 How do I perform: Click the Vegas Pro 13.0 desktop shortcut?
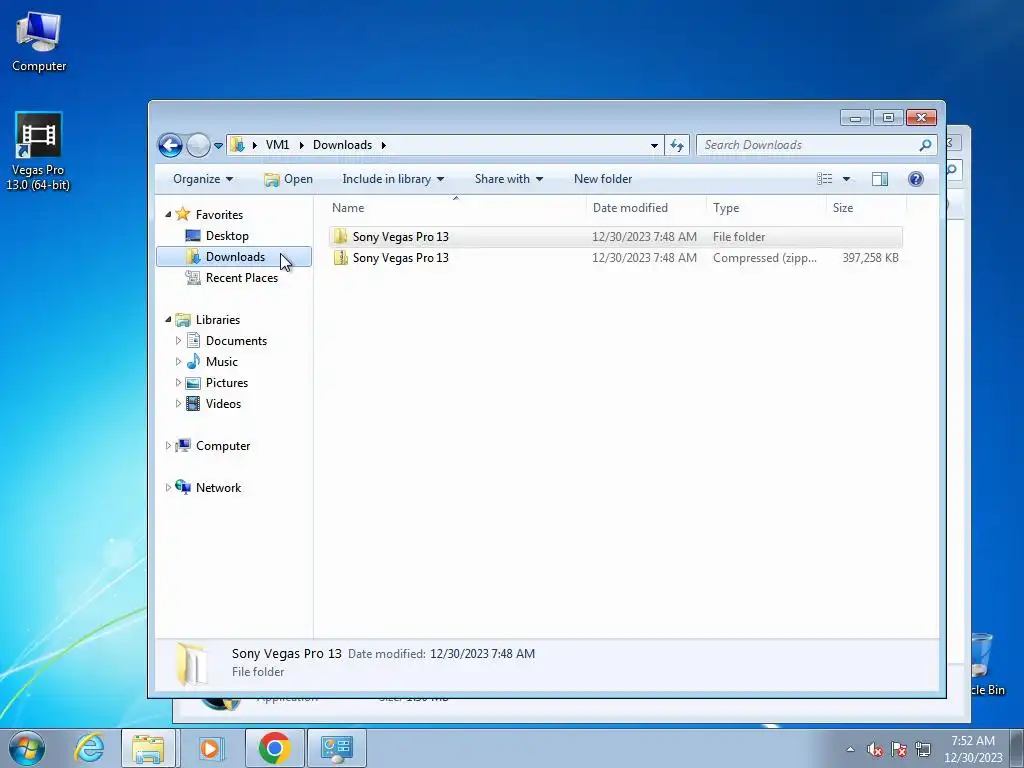tap(38, 152)
